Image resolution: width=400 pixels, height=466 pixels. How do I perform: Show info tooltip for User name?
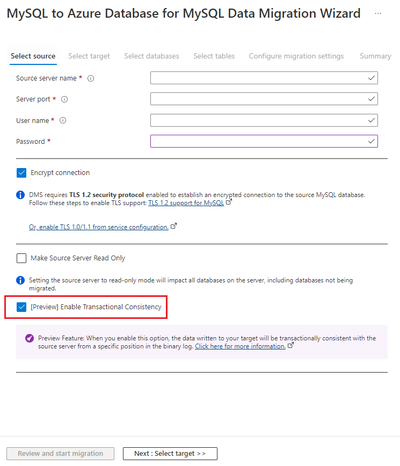[63, 121]
